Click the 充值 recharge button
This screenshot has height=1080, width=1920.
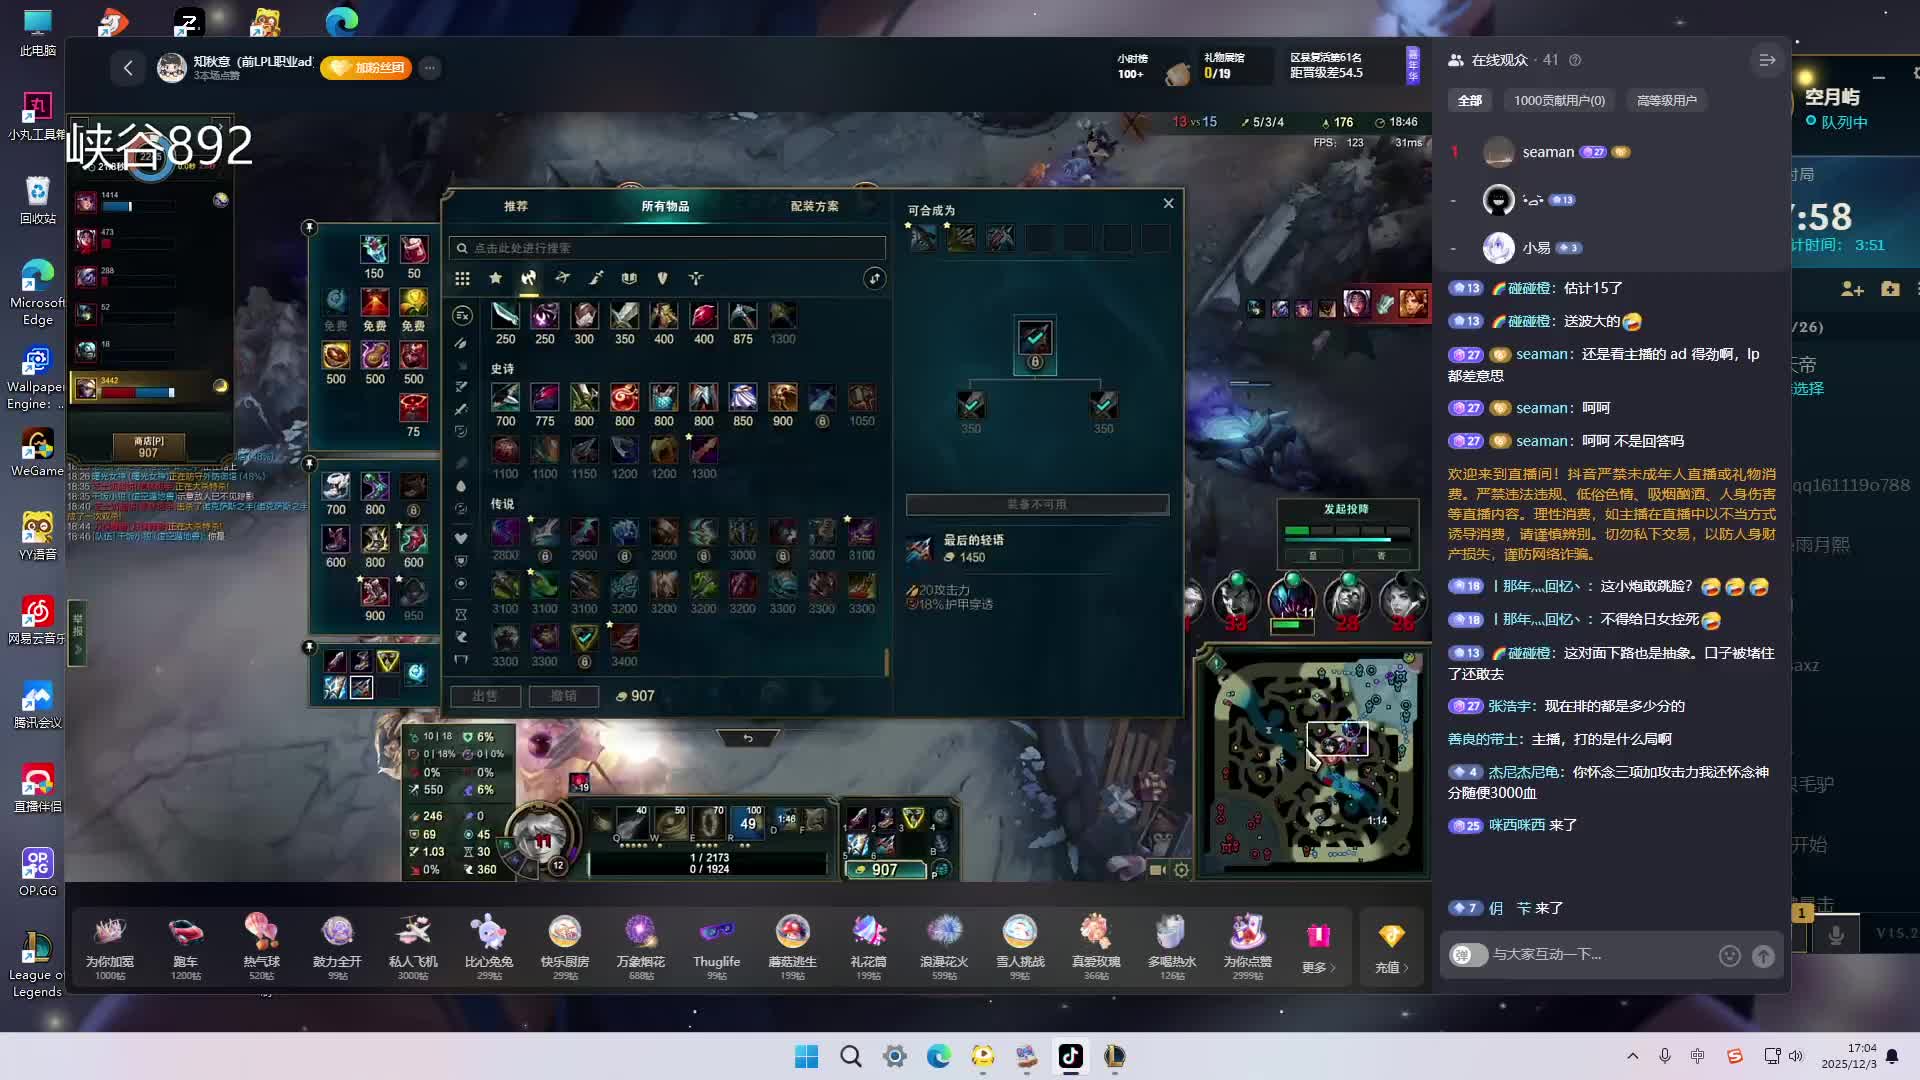click(1391, 946)
